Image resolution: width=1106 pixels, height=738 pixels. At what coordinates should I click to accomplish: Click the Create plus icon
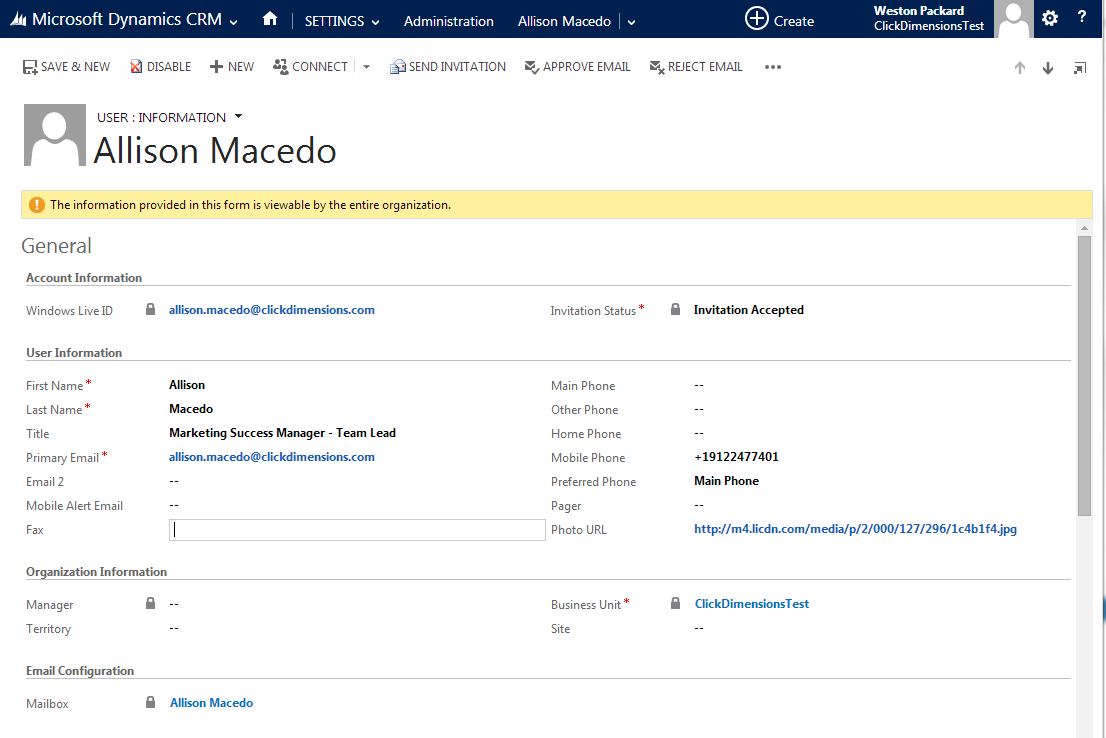pyautogui.click(x=757, y=19)
